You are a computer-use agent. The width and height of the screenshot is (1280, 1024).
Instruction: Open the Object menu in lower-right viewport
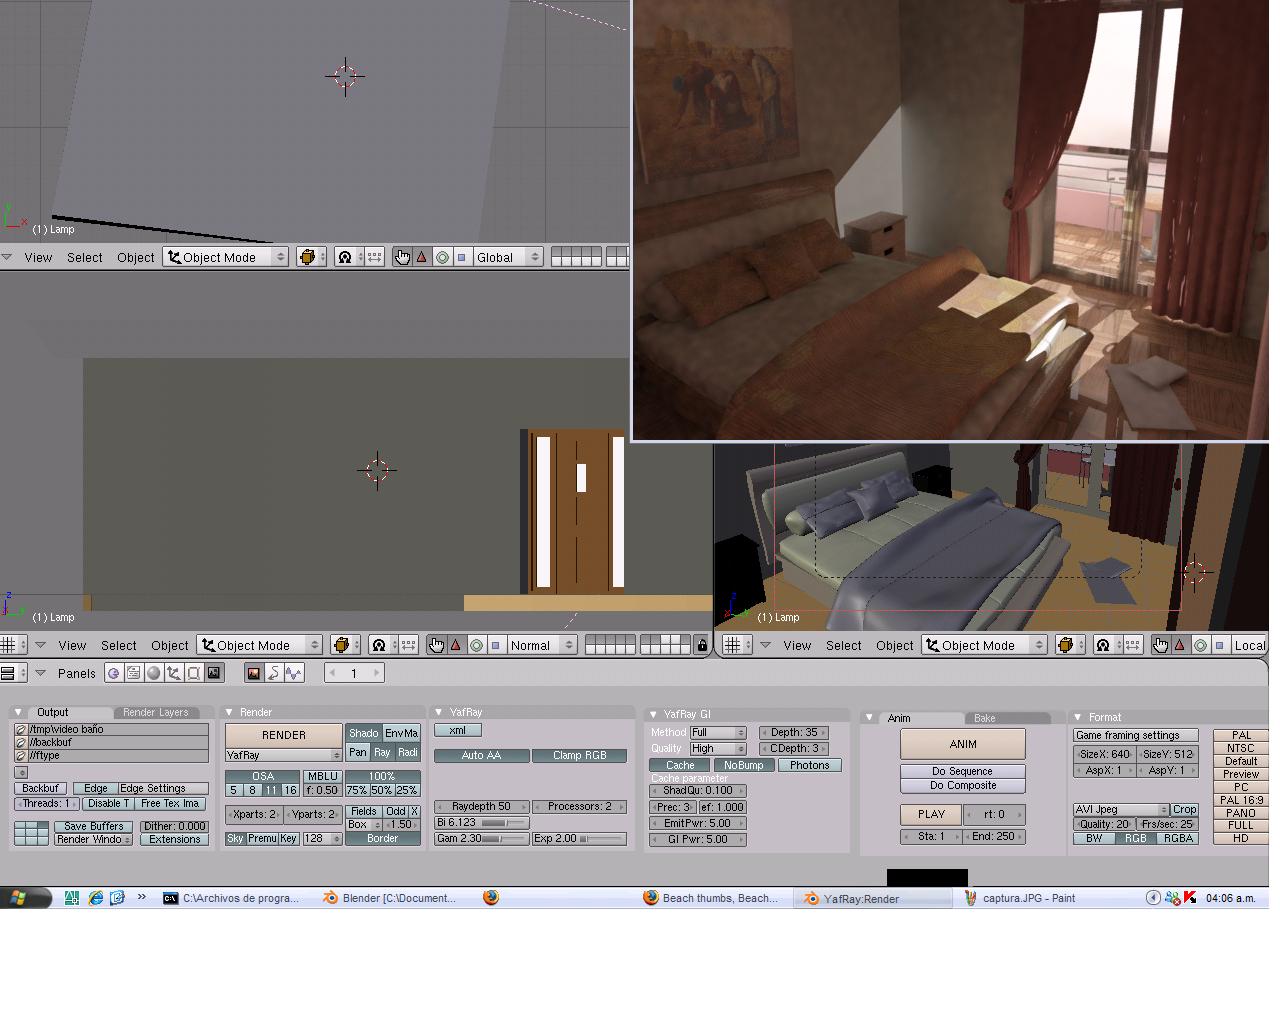click(x=895, y=645)
